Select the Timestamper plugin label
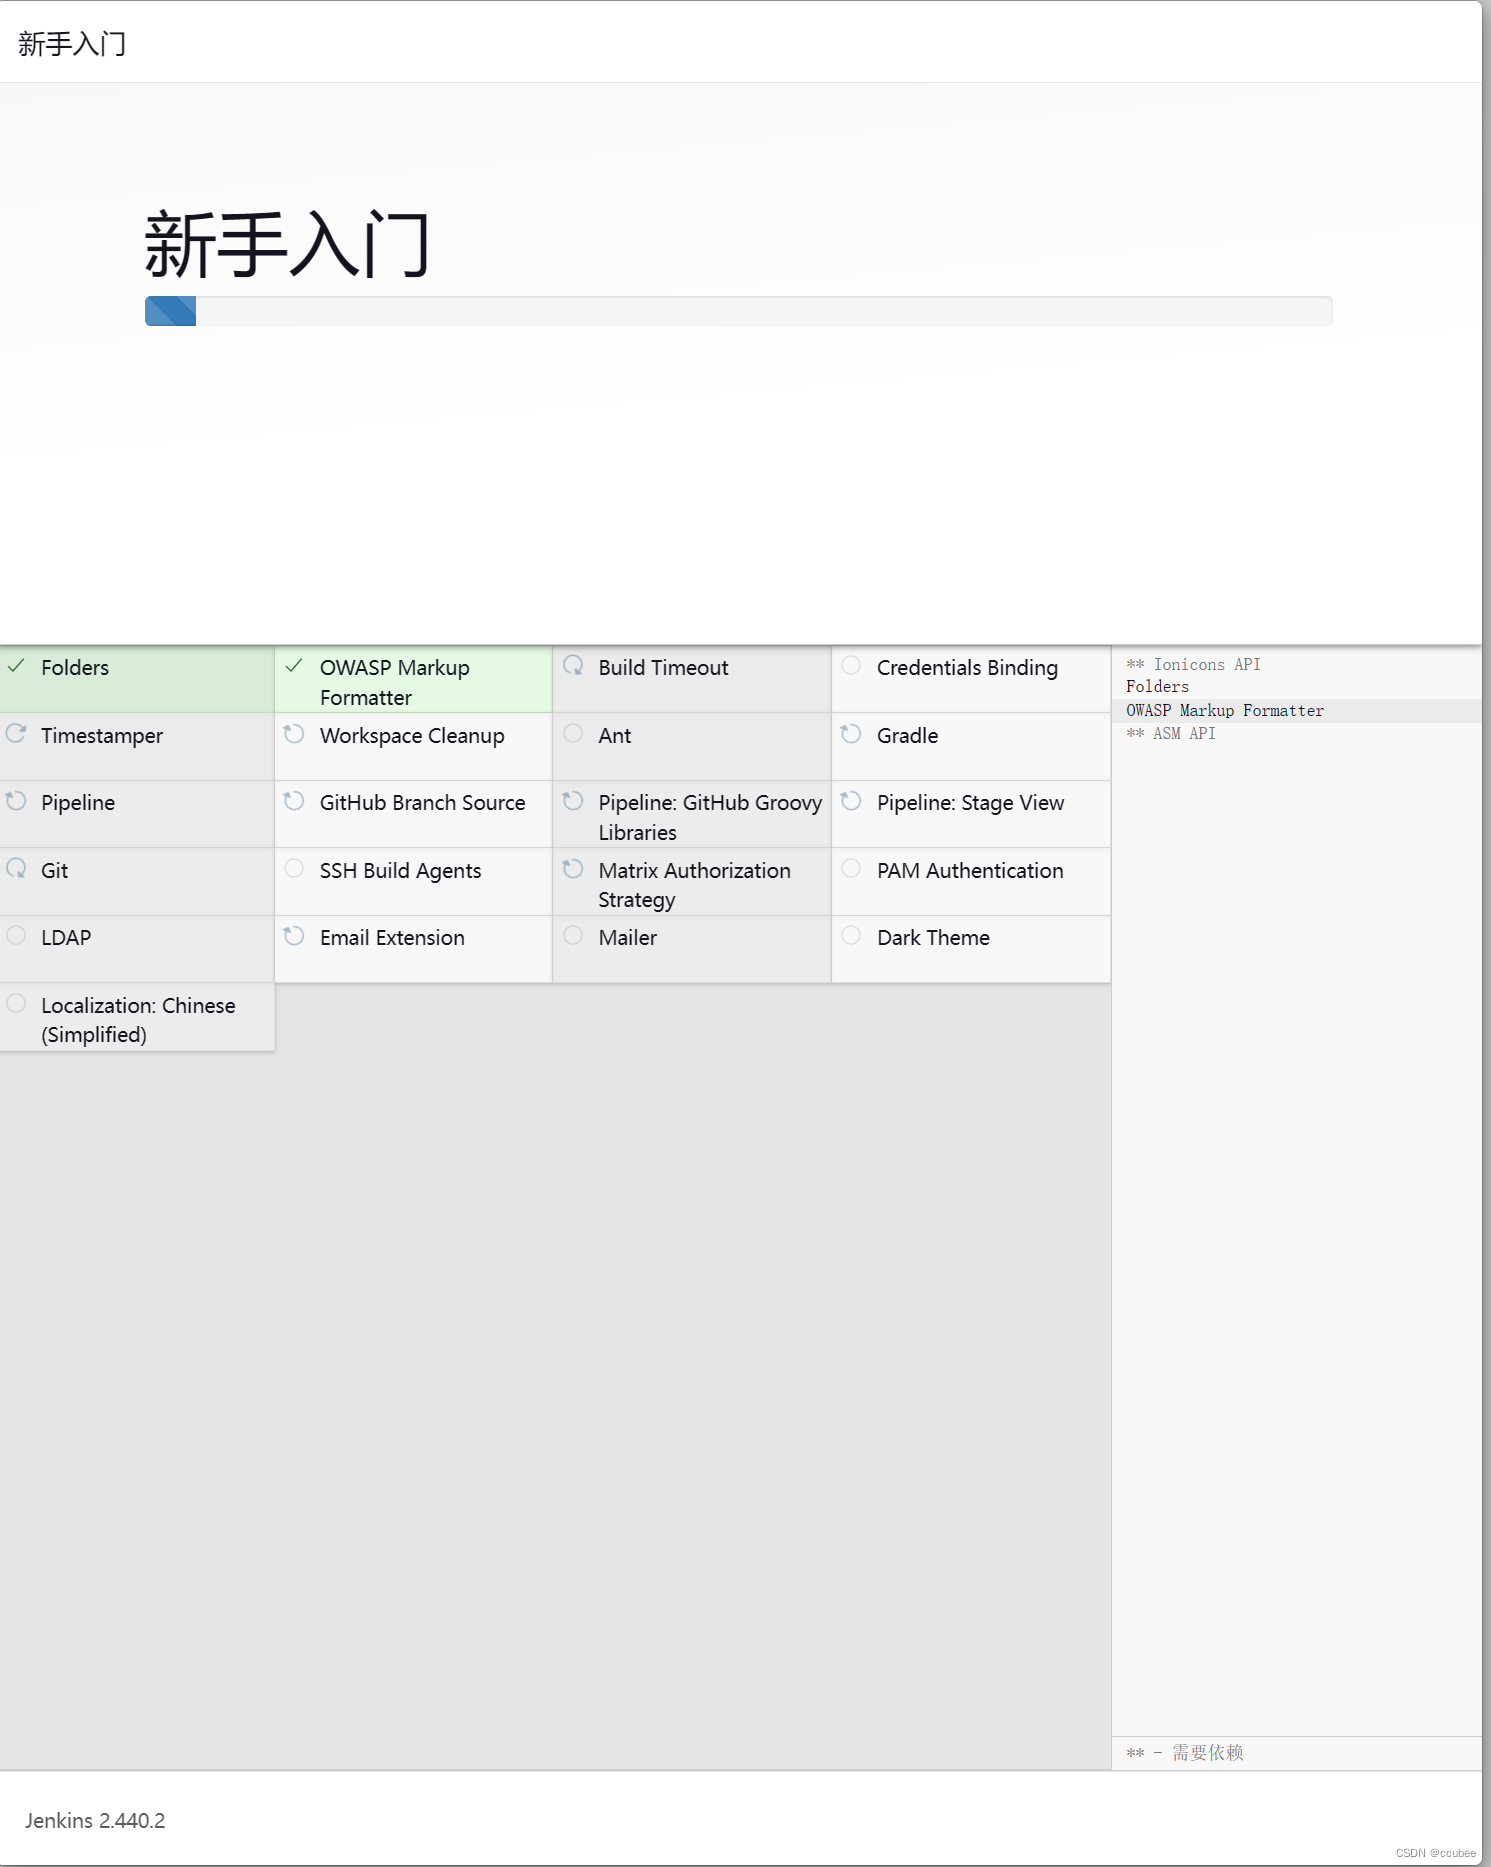The width and height of the screenshot is (1491, 1867). point(102,736)
